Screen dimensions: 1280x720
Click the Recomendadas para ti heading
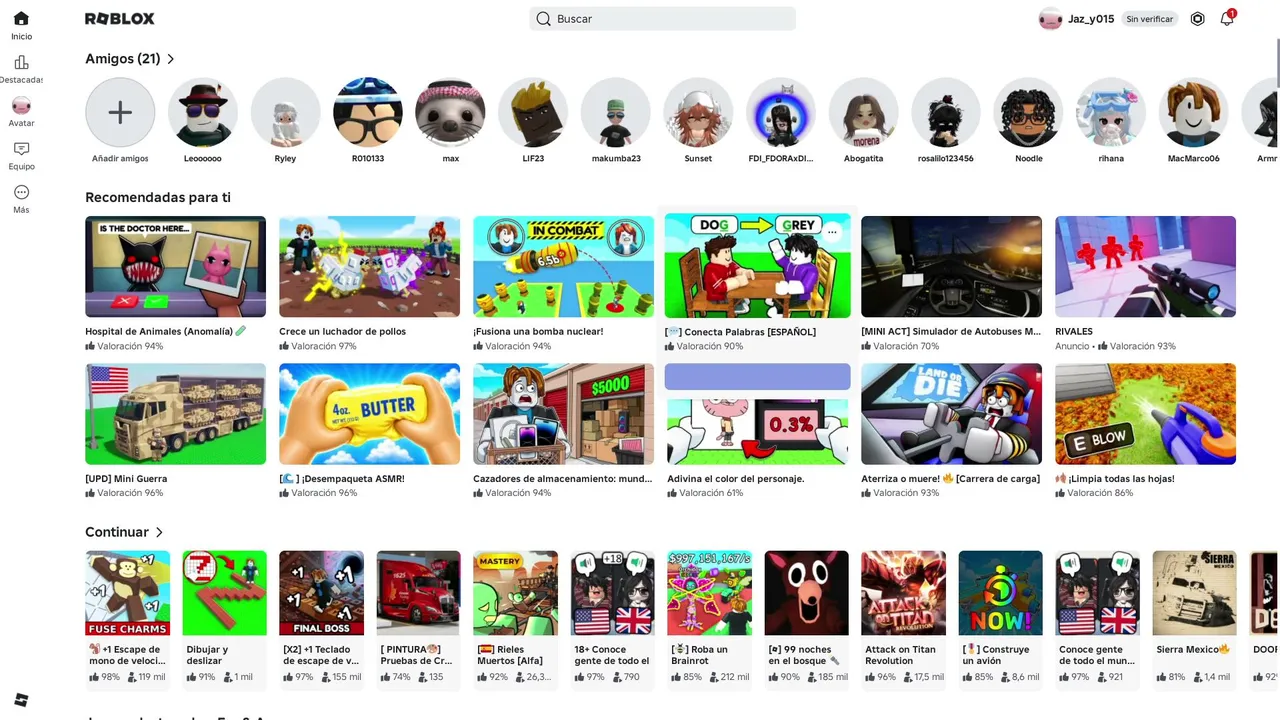tap(158, 198)
